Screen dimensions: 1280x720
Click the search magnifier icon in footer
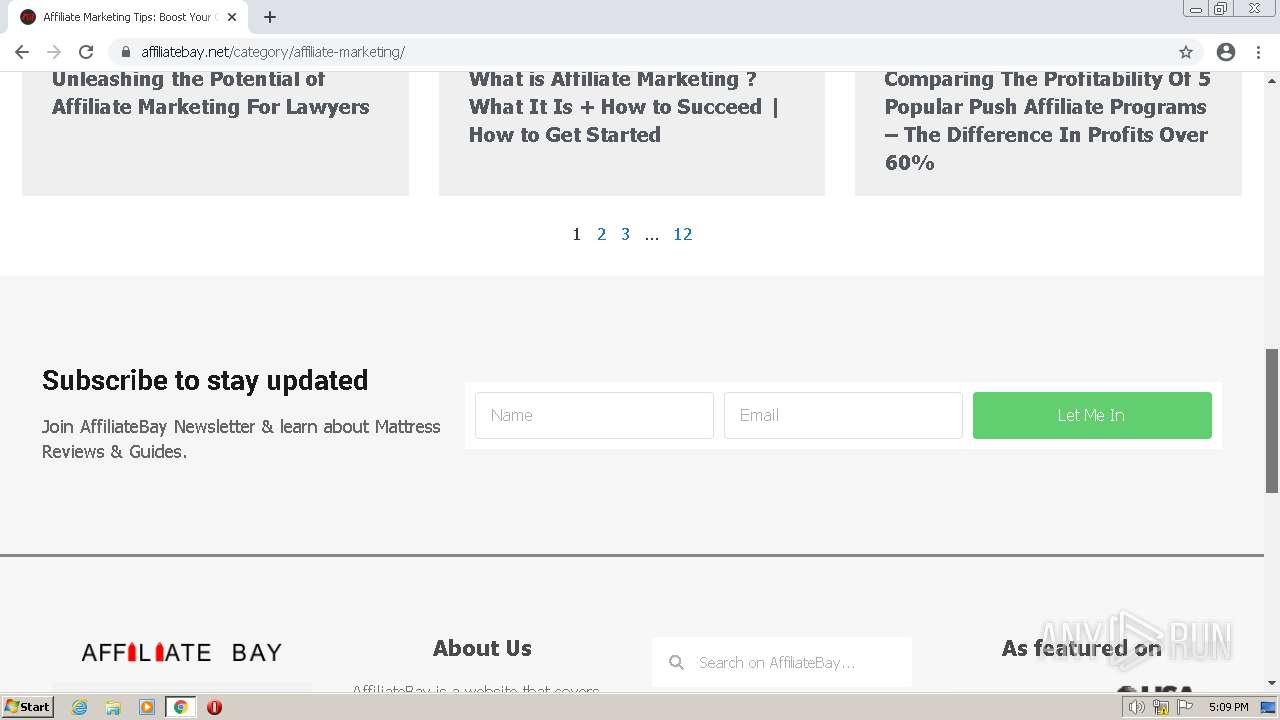pos(677,662)
